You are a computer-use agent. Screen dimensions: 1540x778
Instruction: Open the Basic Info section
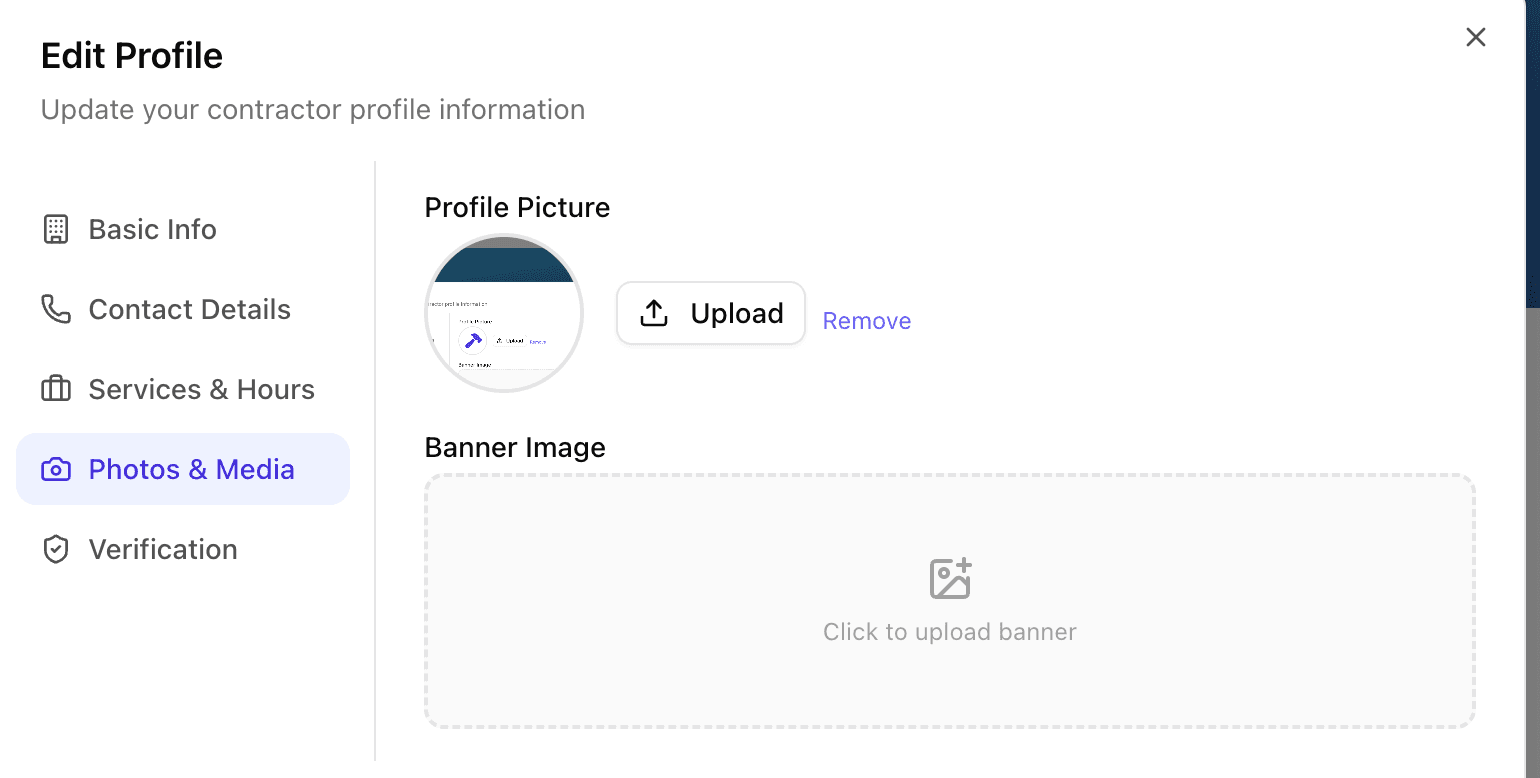tap(183, 229)
